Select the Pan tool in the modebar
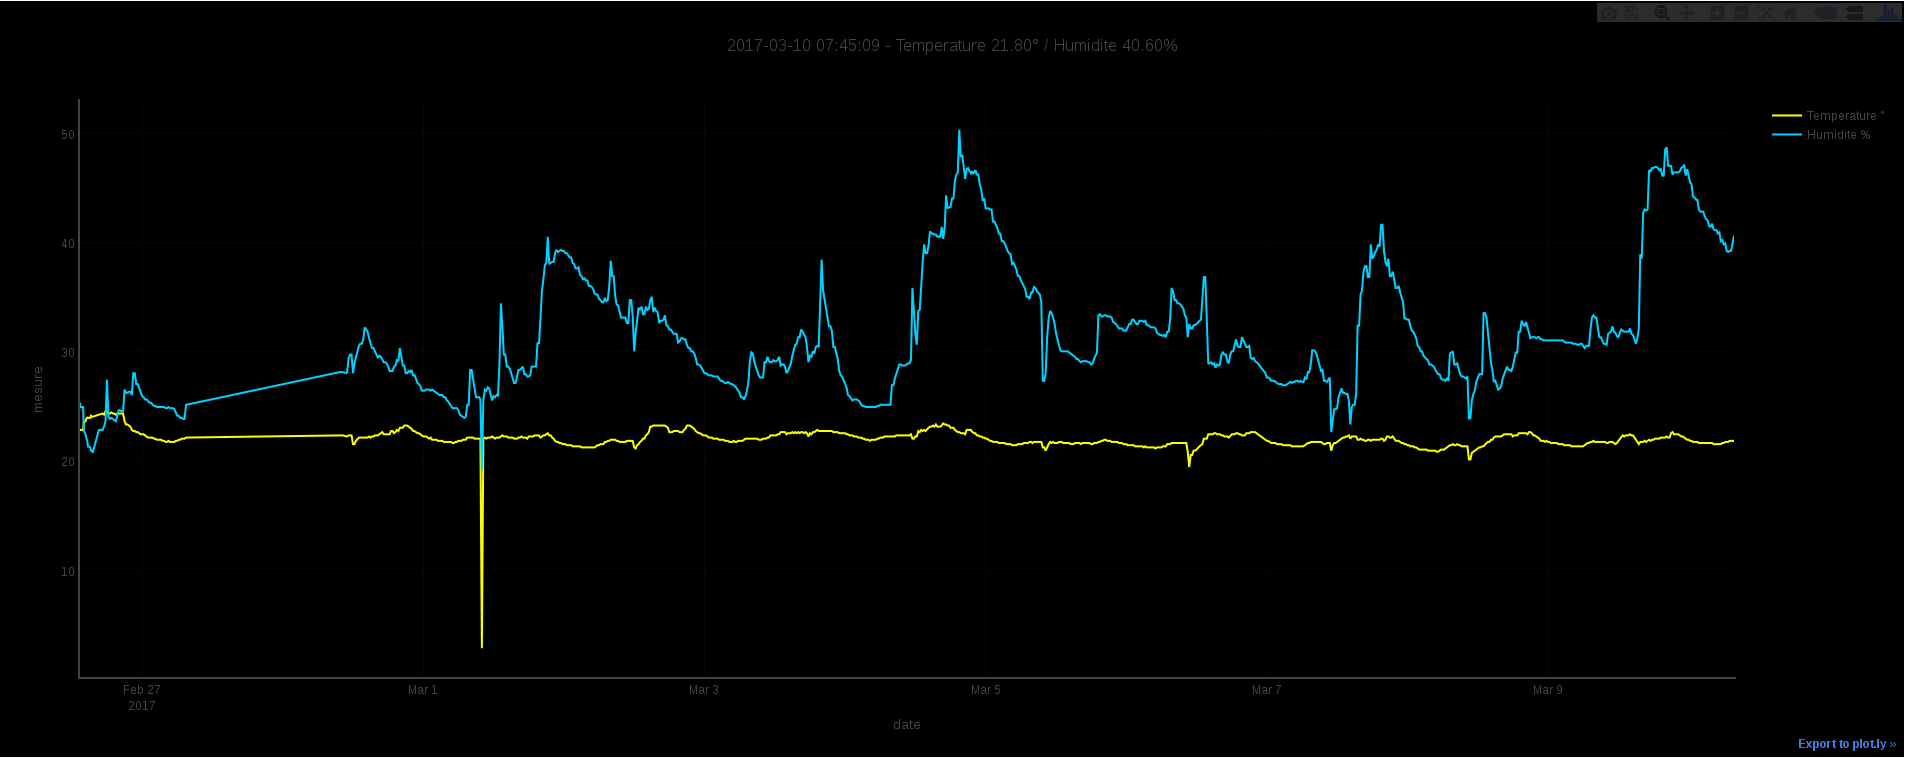 tap(1687, 13)
